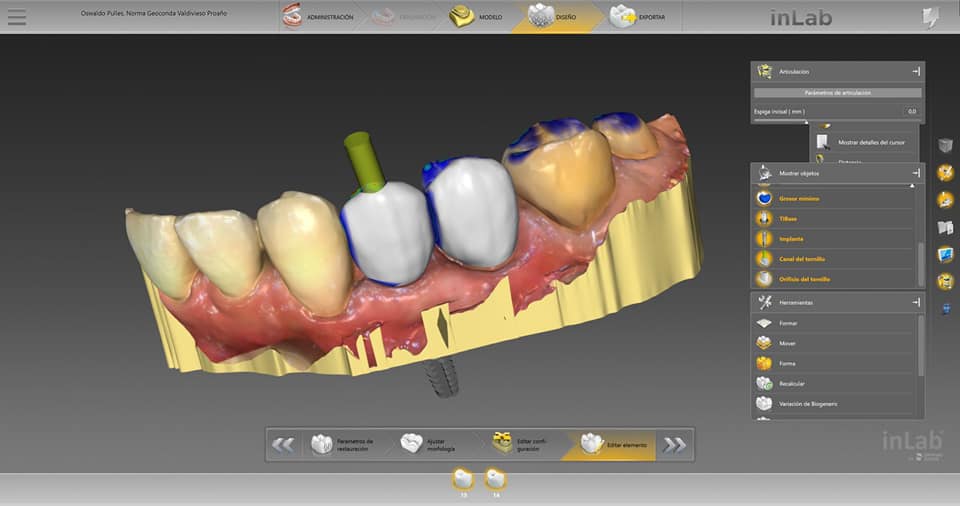Open Editar configuración step
The image size is (960, 506).
point(522,445)
